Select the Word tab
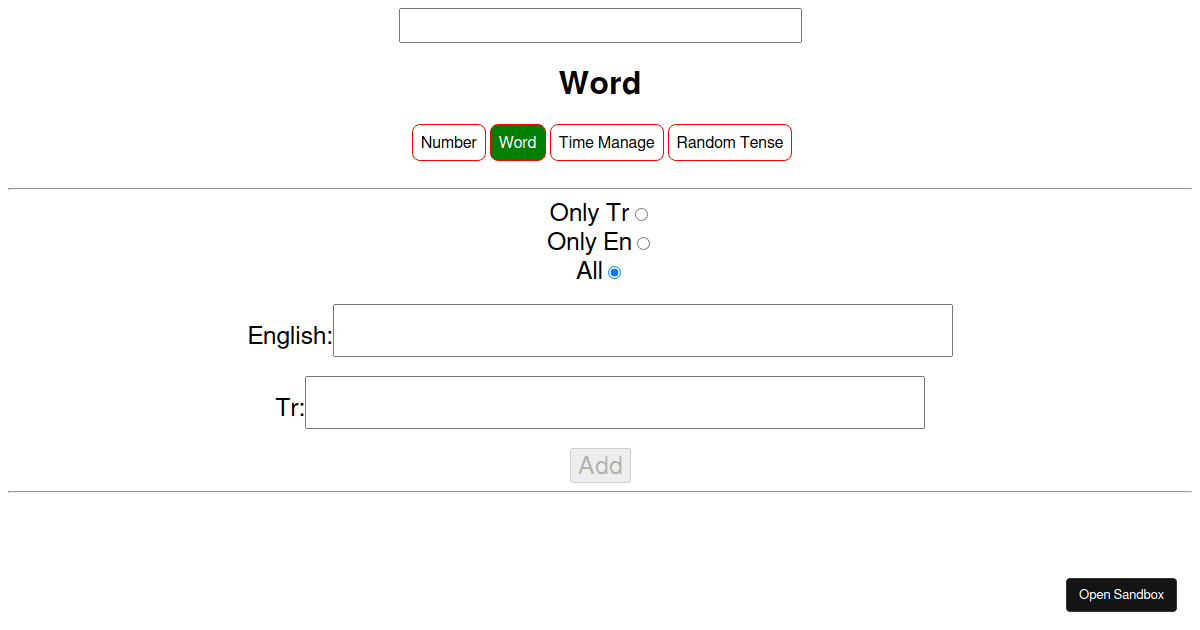The height and width of the screenshot is (630, 1200). (518, 142)
